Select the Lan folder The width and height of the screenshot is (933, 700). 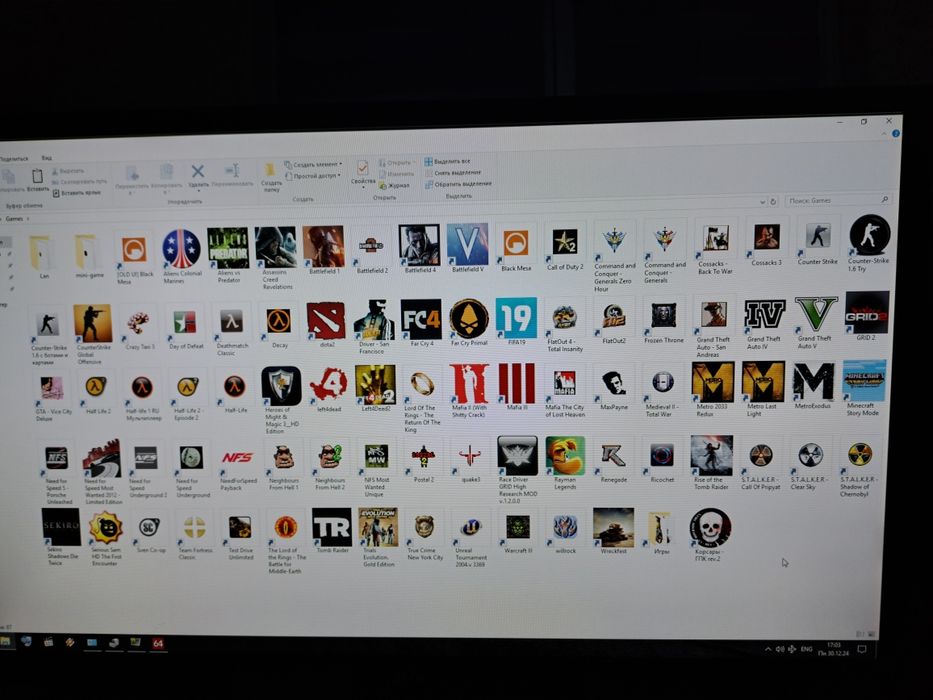(40, 252)
